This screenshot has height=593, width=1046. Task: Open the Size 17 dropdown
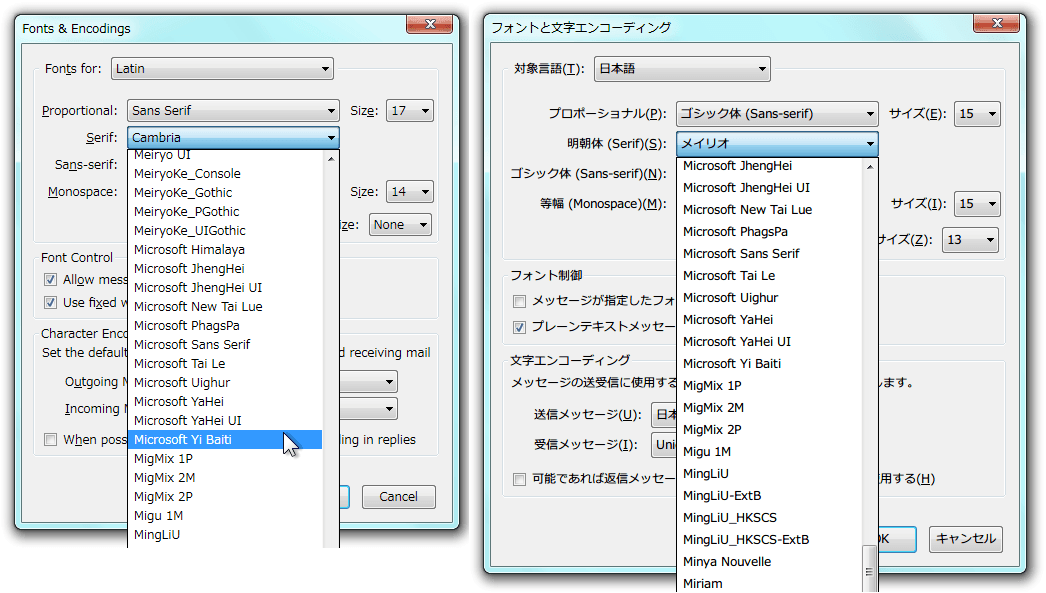410,111
